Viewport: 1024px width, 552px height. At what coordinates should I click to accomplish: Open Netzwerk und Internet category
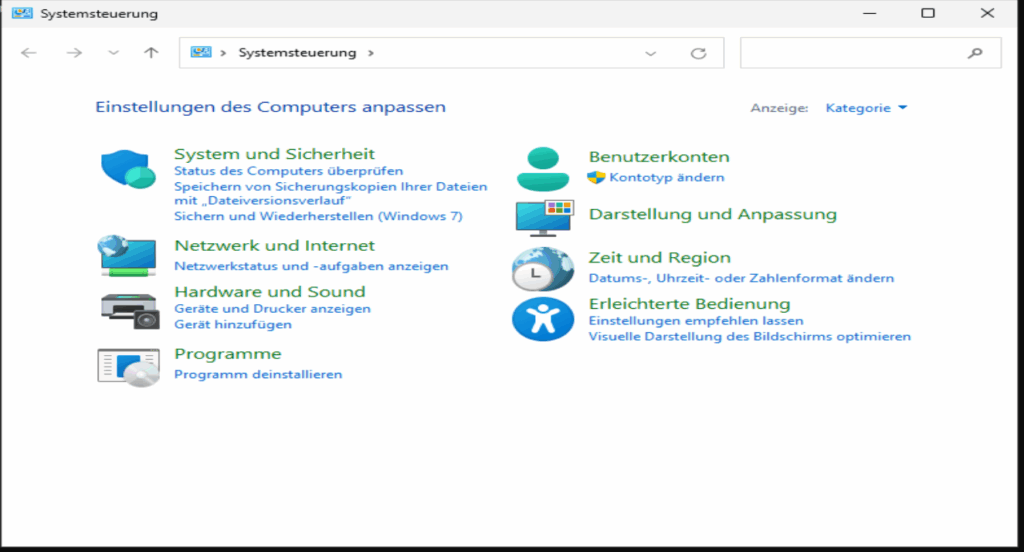(x=274, y=246)
